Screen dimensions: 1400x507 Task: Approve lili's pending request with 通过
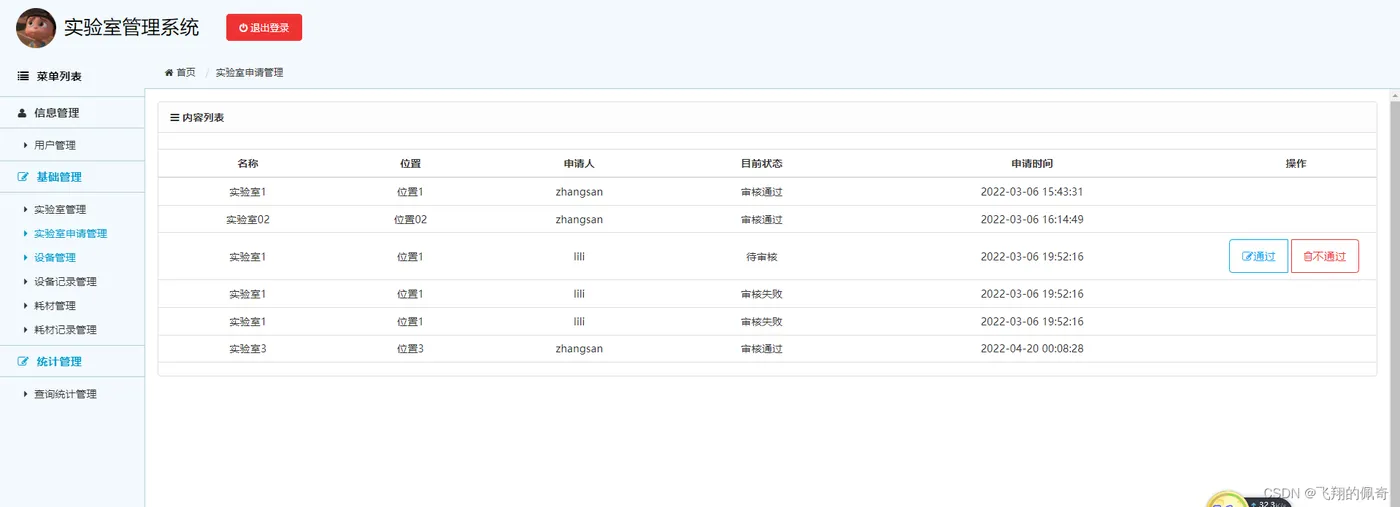pos(1258,257)
